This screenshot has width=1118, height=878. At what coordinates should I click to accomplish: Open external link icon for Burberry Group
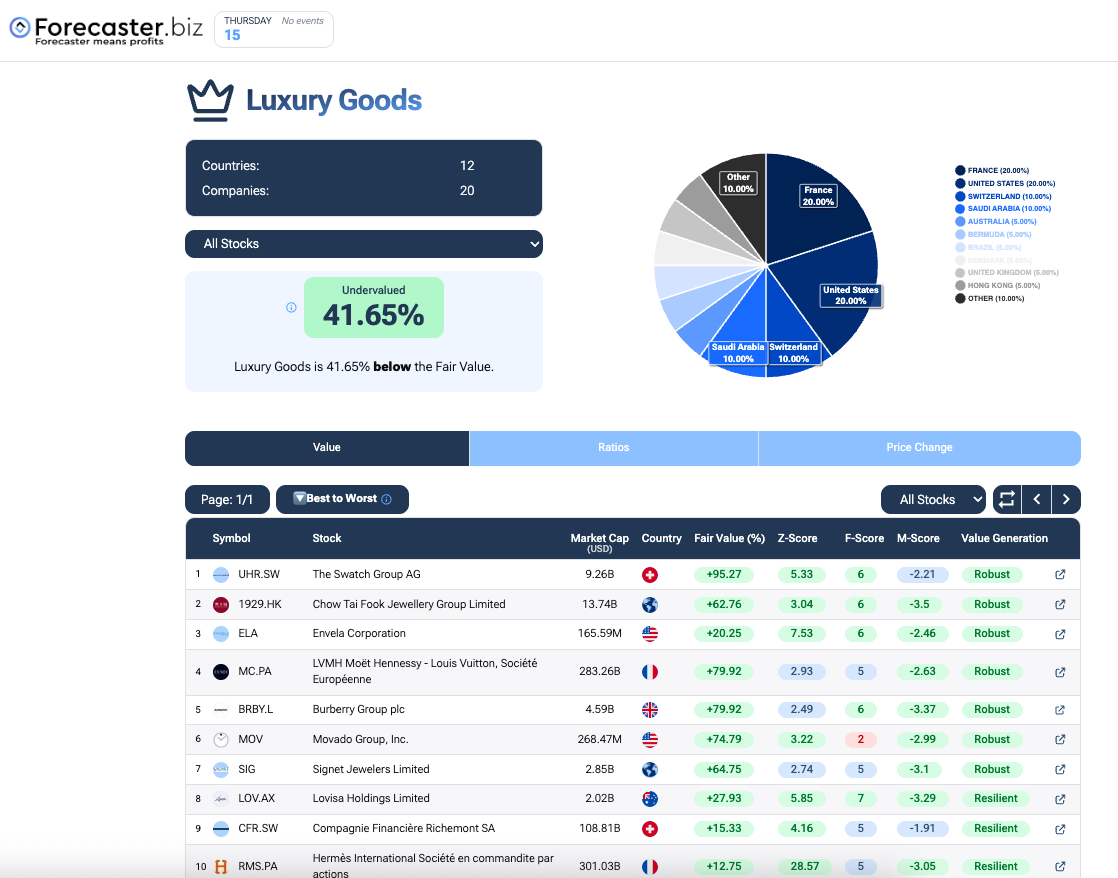point(1060,710)
